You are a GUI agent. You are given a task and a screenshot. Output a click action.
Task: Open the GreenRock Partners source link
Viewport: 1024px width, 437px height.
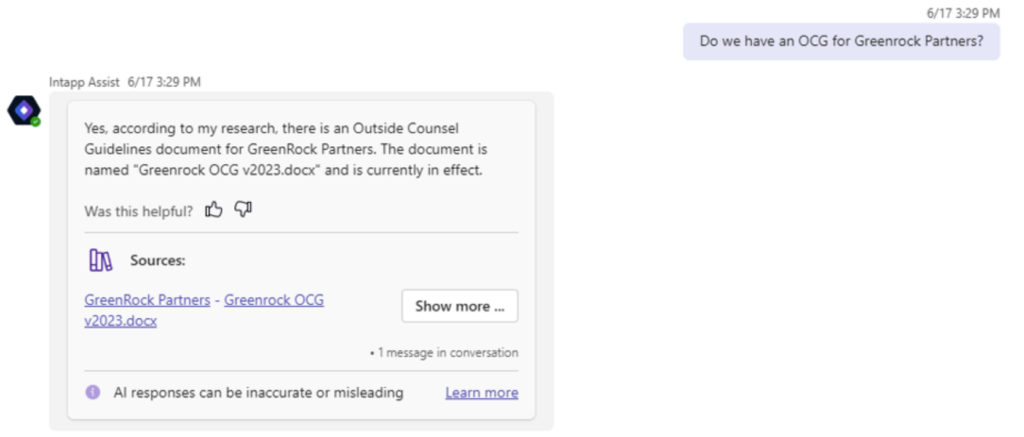(147, 300)
